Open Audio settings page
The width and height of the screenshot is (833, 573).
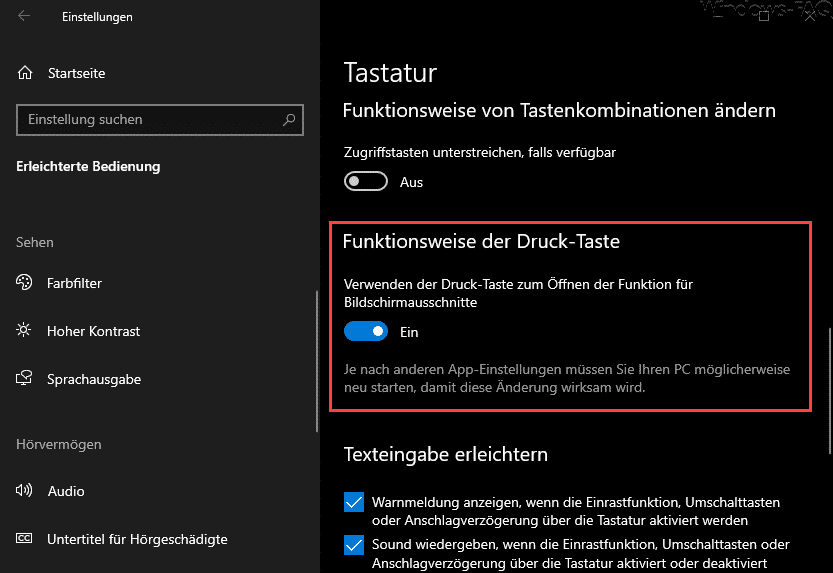click(66, 491)
